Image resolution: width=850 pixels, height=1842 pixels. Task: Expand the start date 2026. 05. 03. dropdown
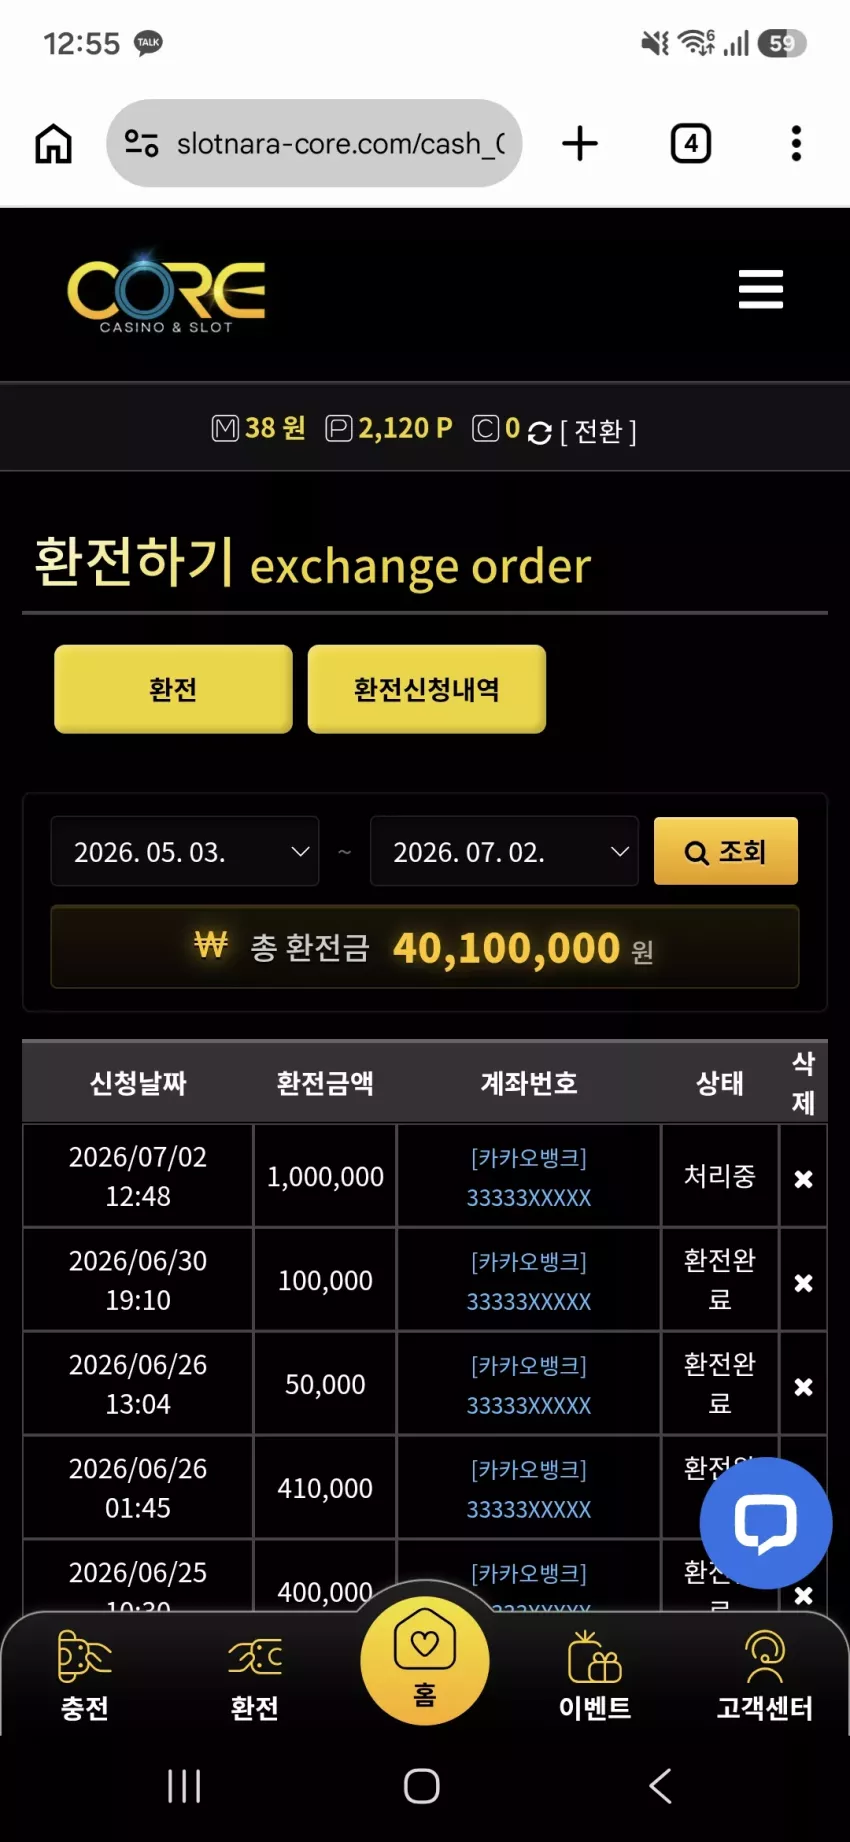(185, 851)
